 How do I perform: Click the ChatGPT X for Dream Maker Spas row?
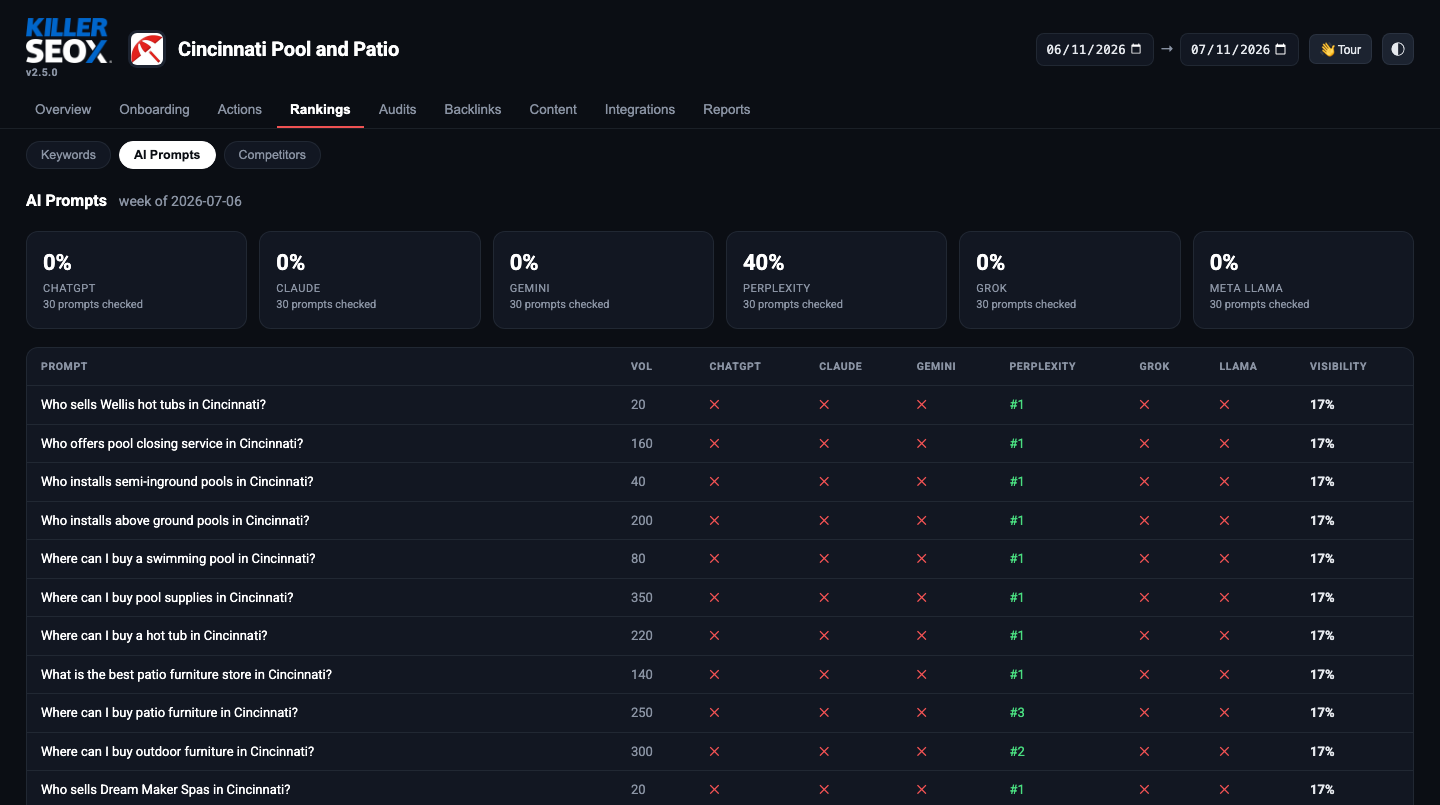click(714, 790)
